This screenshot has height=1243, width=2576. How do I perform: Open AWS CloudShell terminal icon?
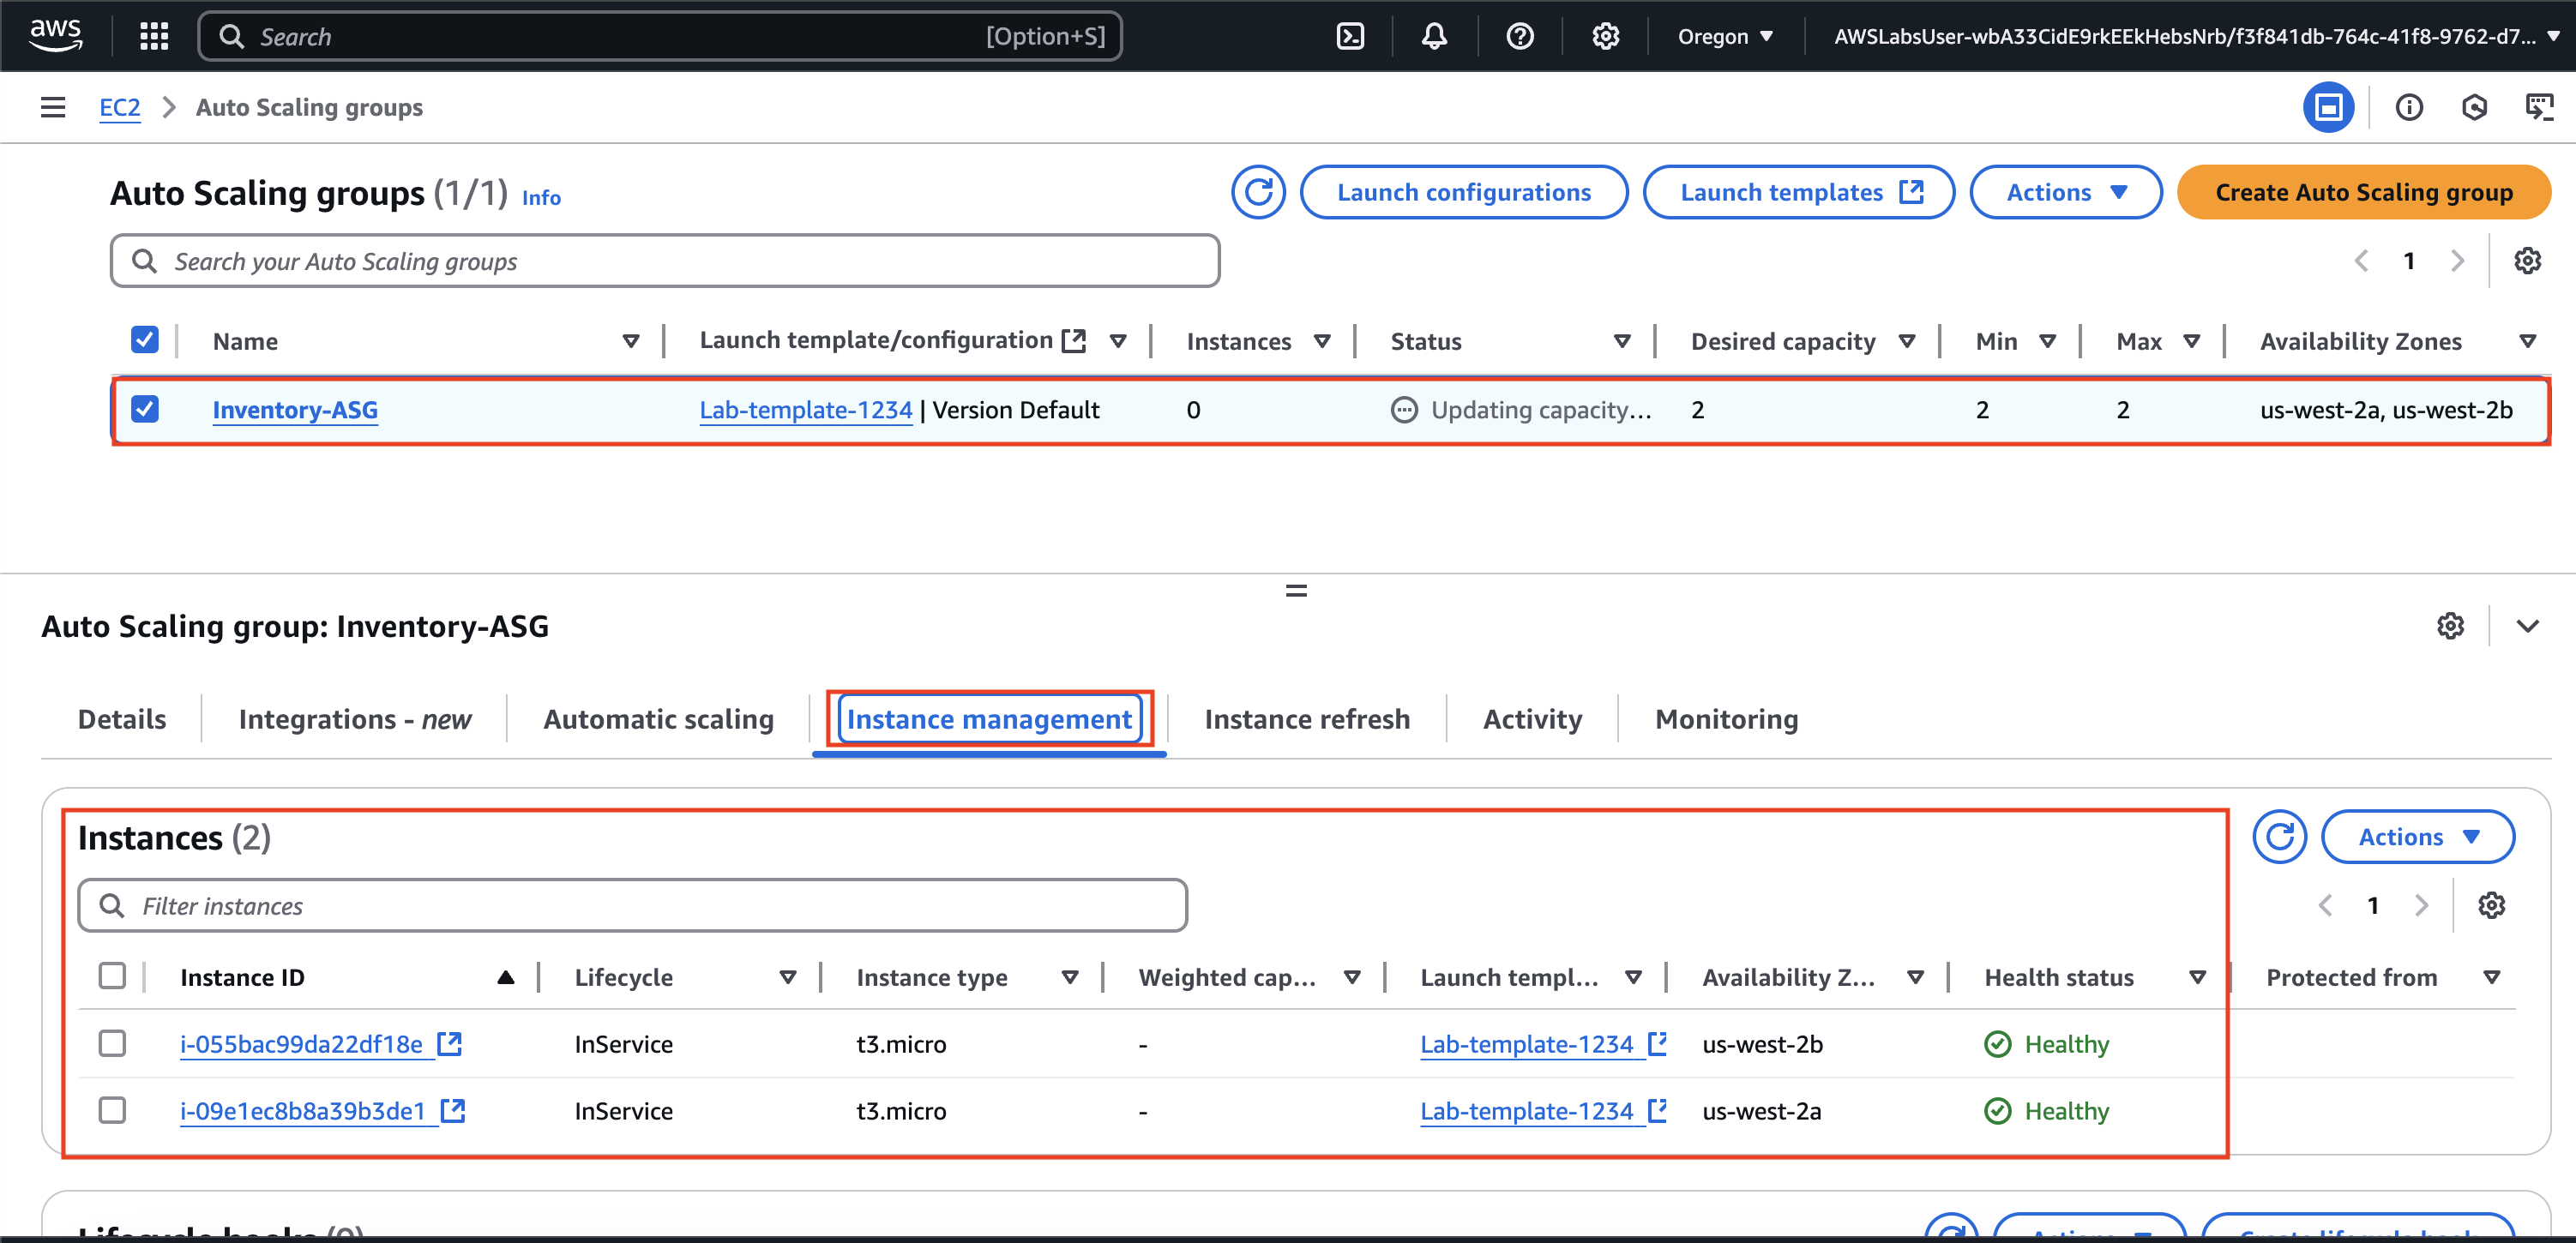coord(1350,37)
